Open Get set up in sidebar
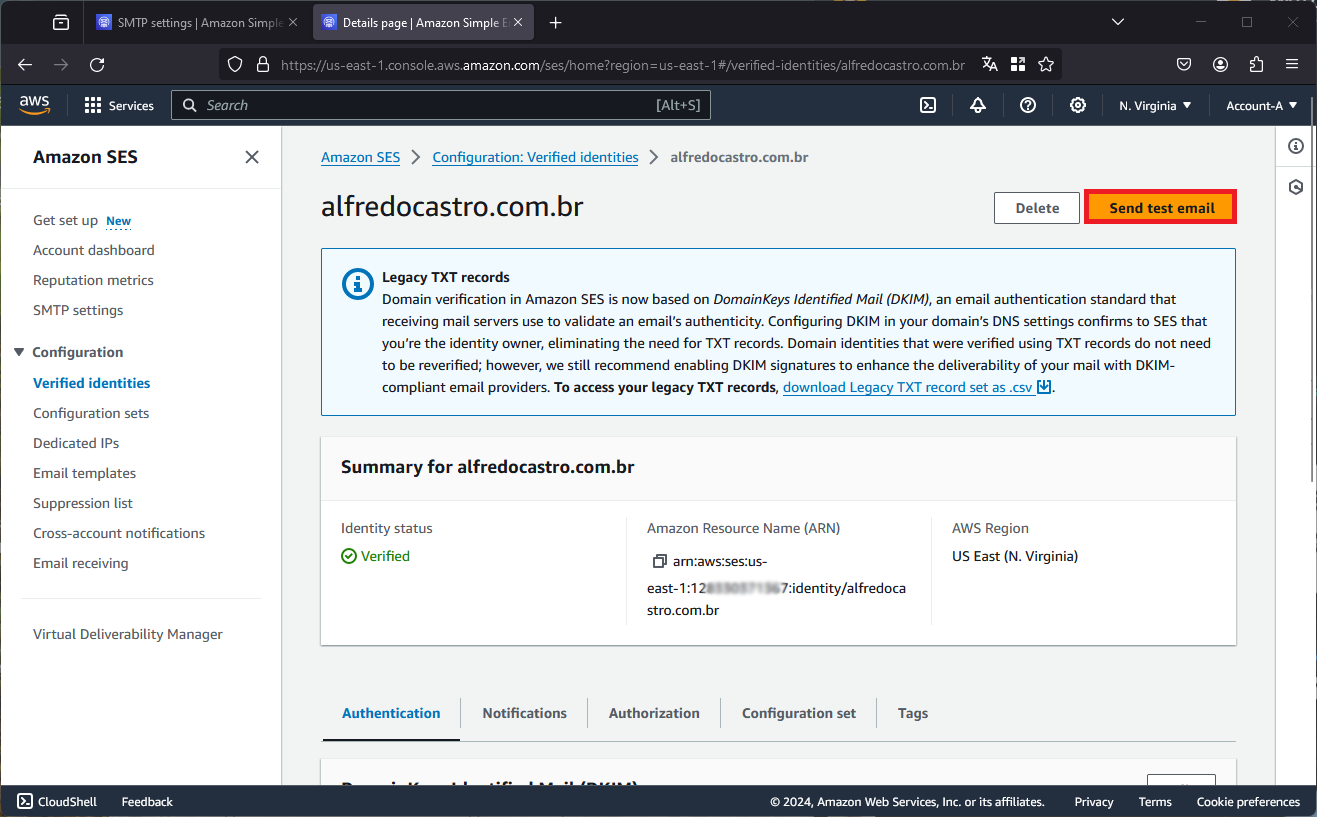 [65, 220]
